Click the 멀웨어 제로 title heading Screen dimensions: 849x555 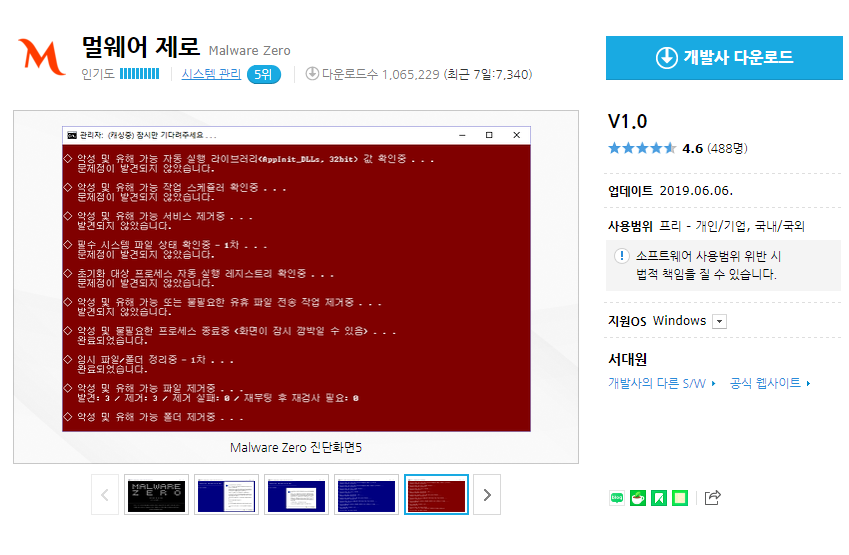[141, 47]
